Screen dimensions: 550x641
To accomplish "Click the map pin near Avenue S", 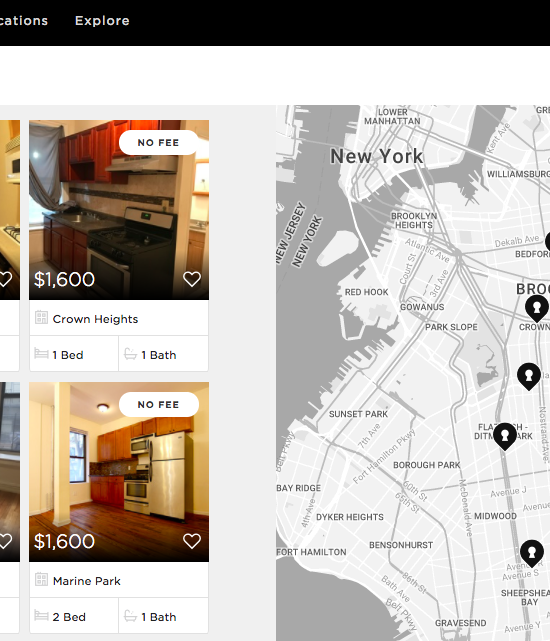I will (532, 554).
